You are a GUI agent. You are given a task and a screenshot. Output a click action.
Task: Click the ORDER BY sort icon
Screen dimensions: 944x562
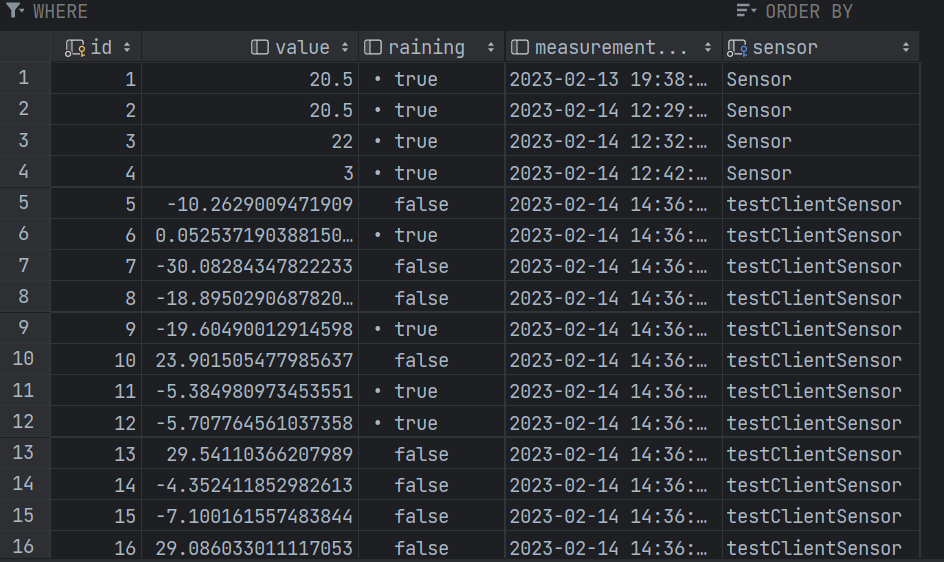coord(746,11)
